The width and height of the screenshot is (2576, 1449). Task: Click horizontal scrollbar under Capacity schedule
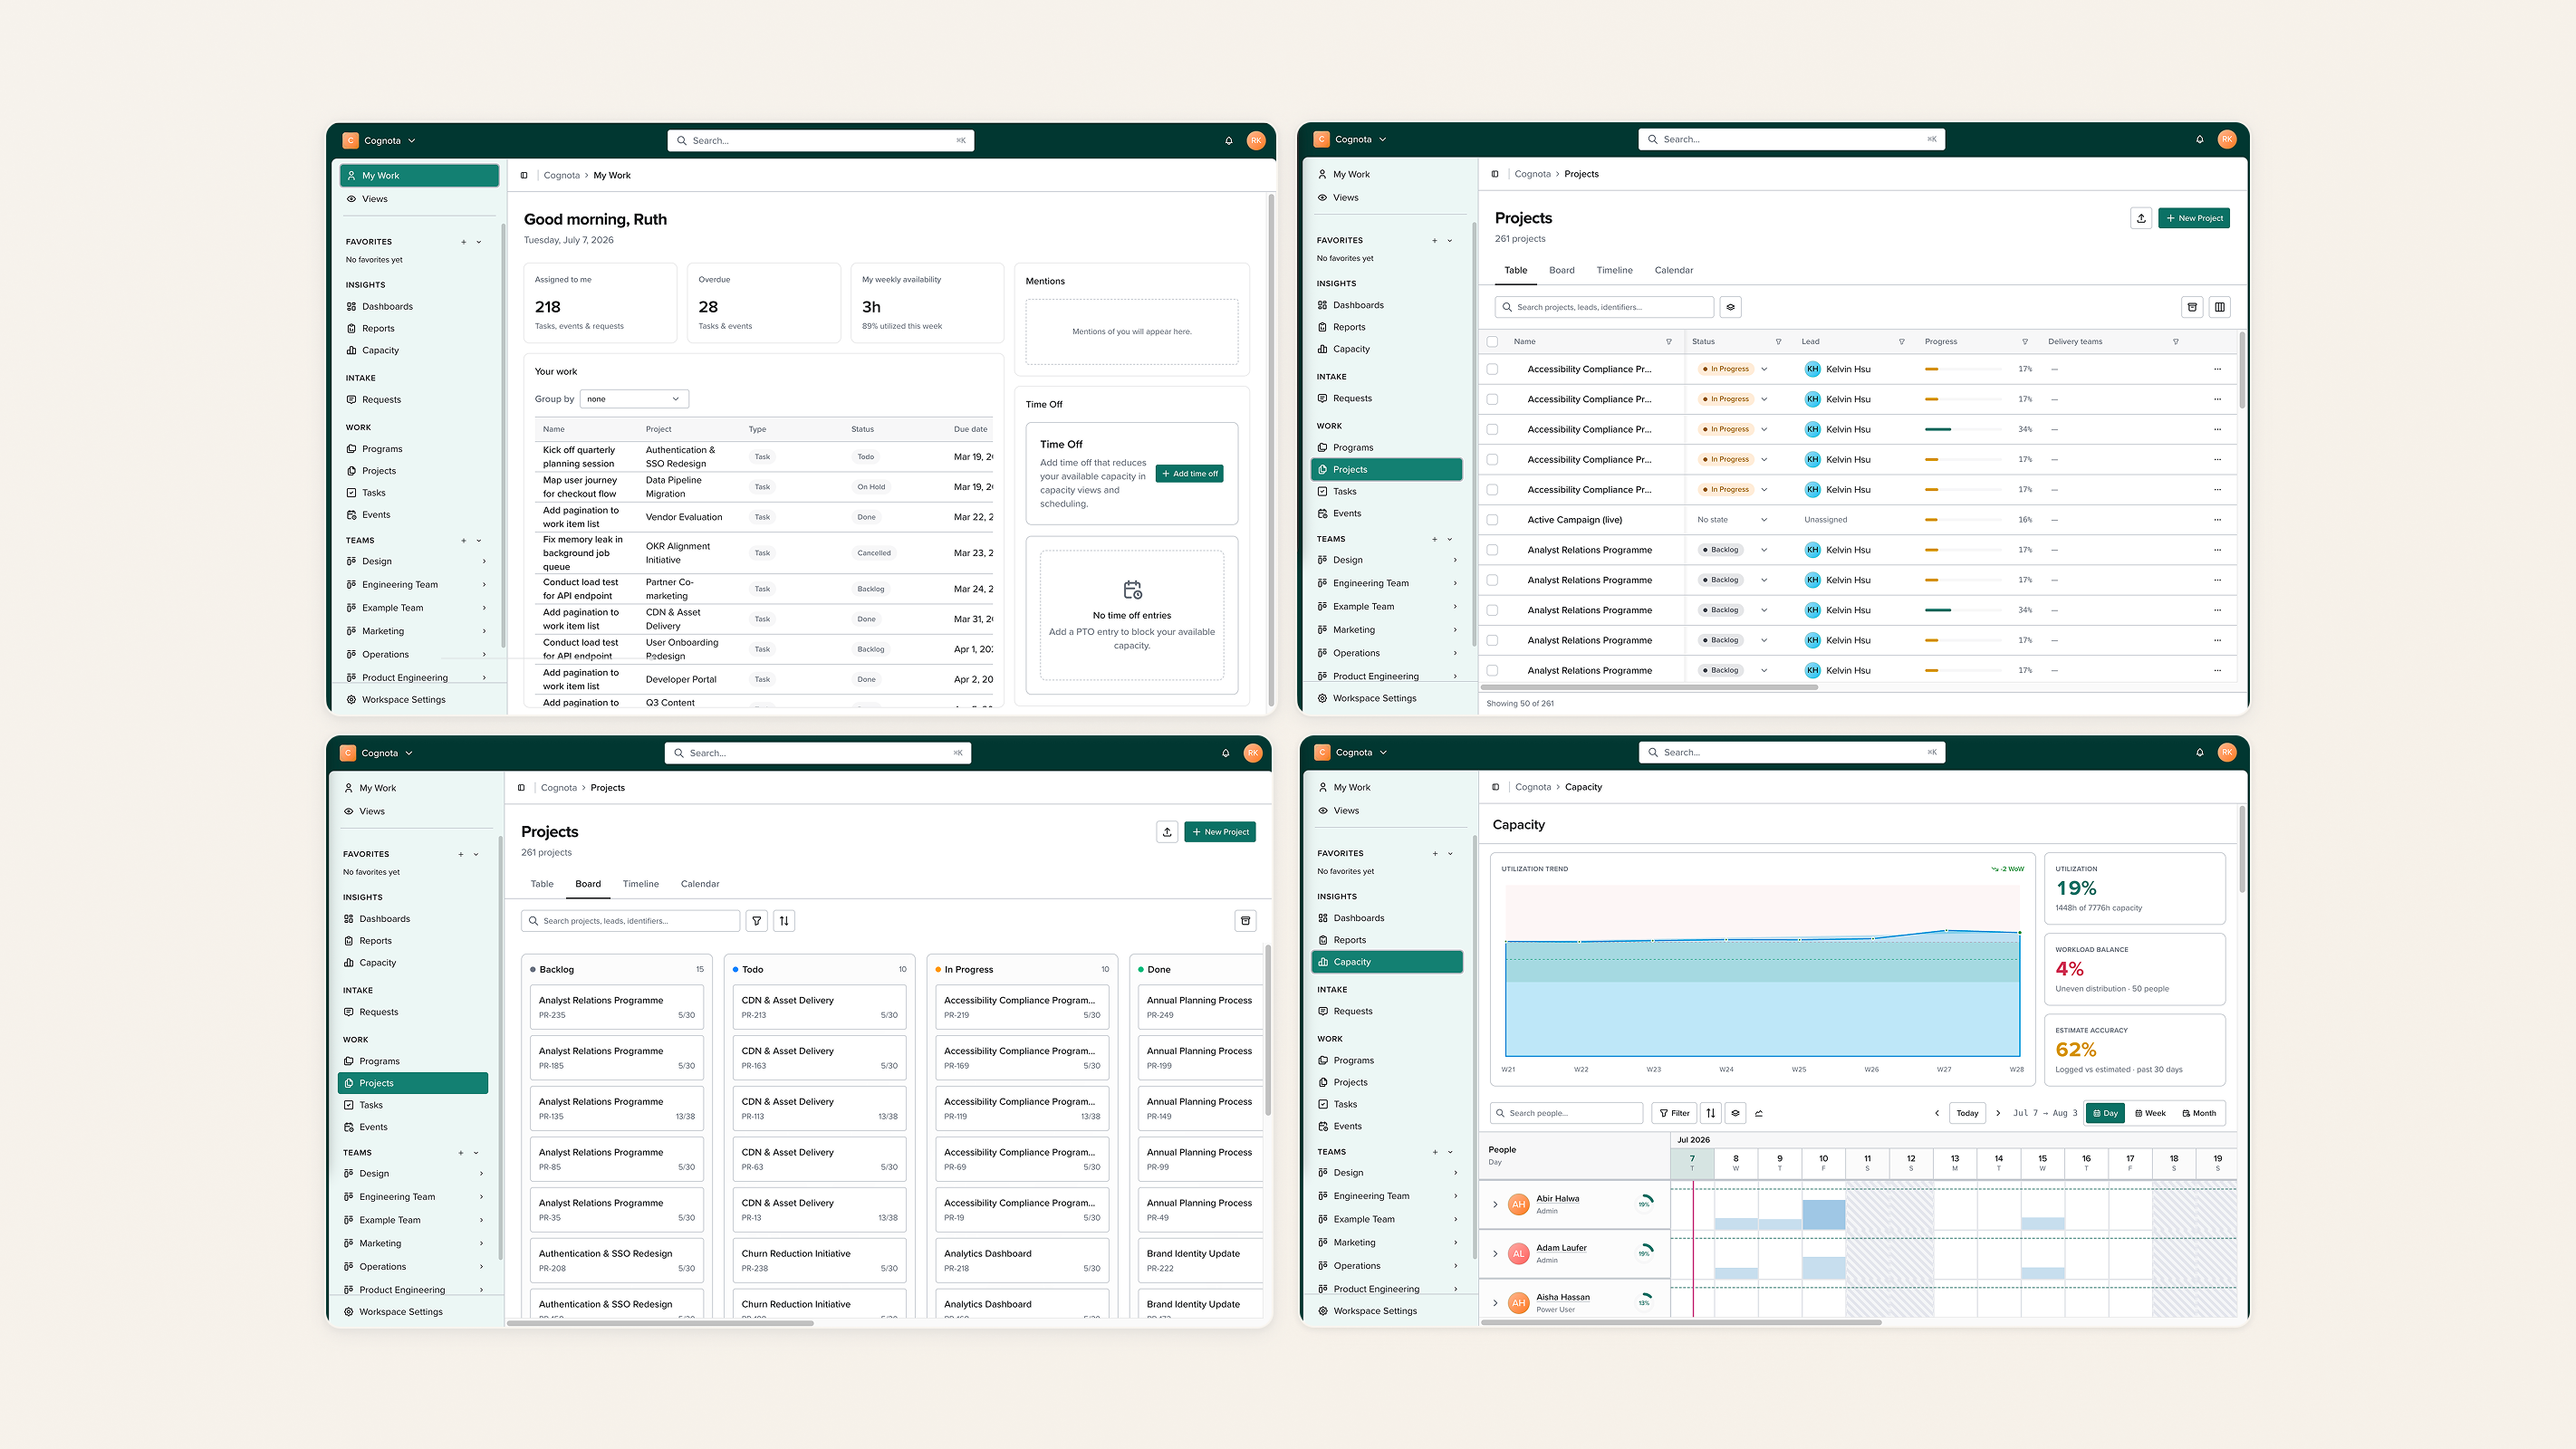pyautogui.click(x=1680, y=1322)
